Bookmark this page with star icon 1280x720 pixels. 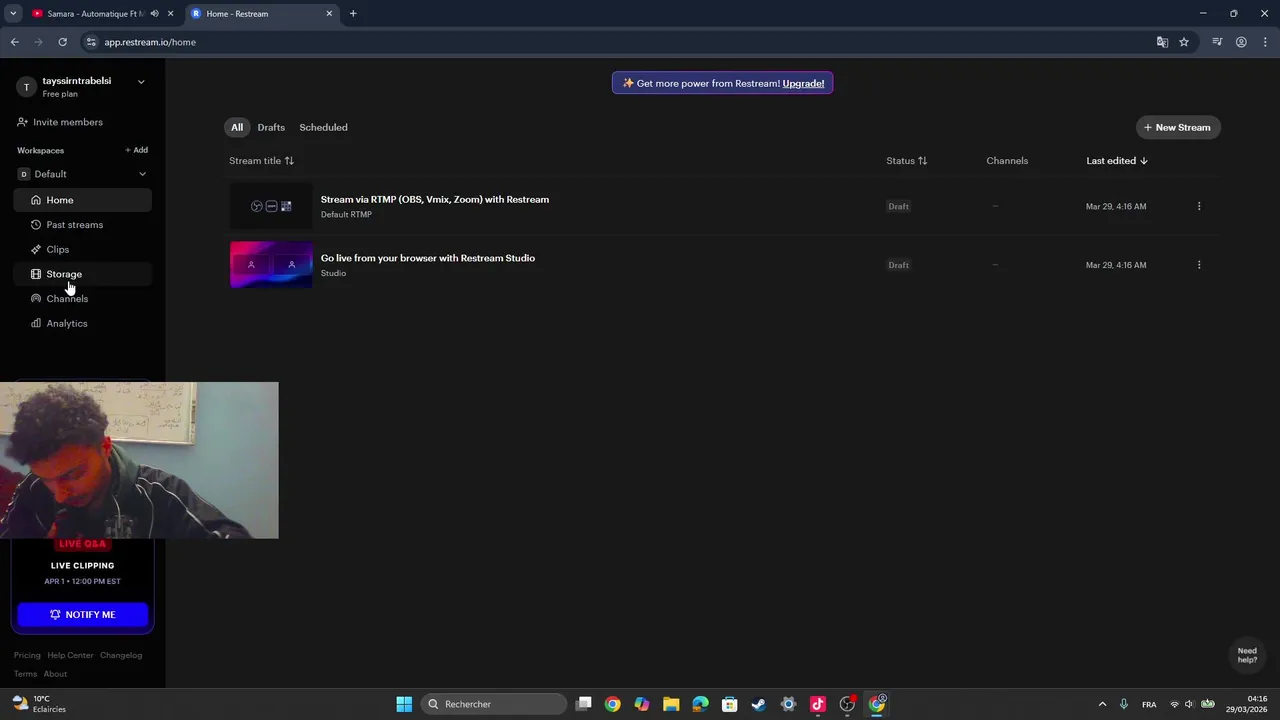tap(1184, 42)
